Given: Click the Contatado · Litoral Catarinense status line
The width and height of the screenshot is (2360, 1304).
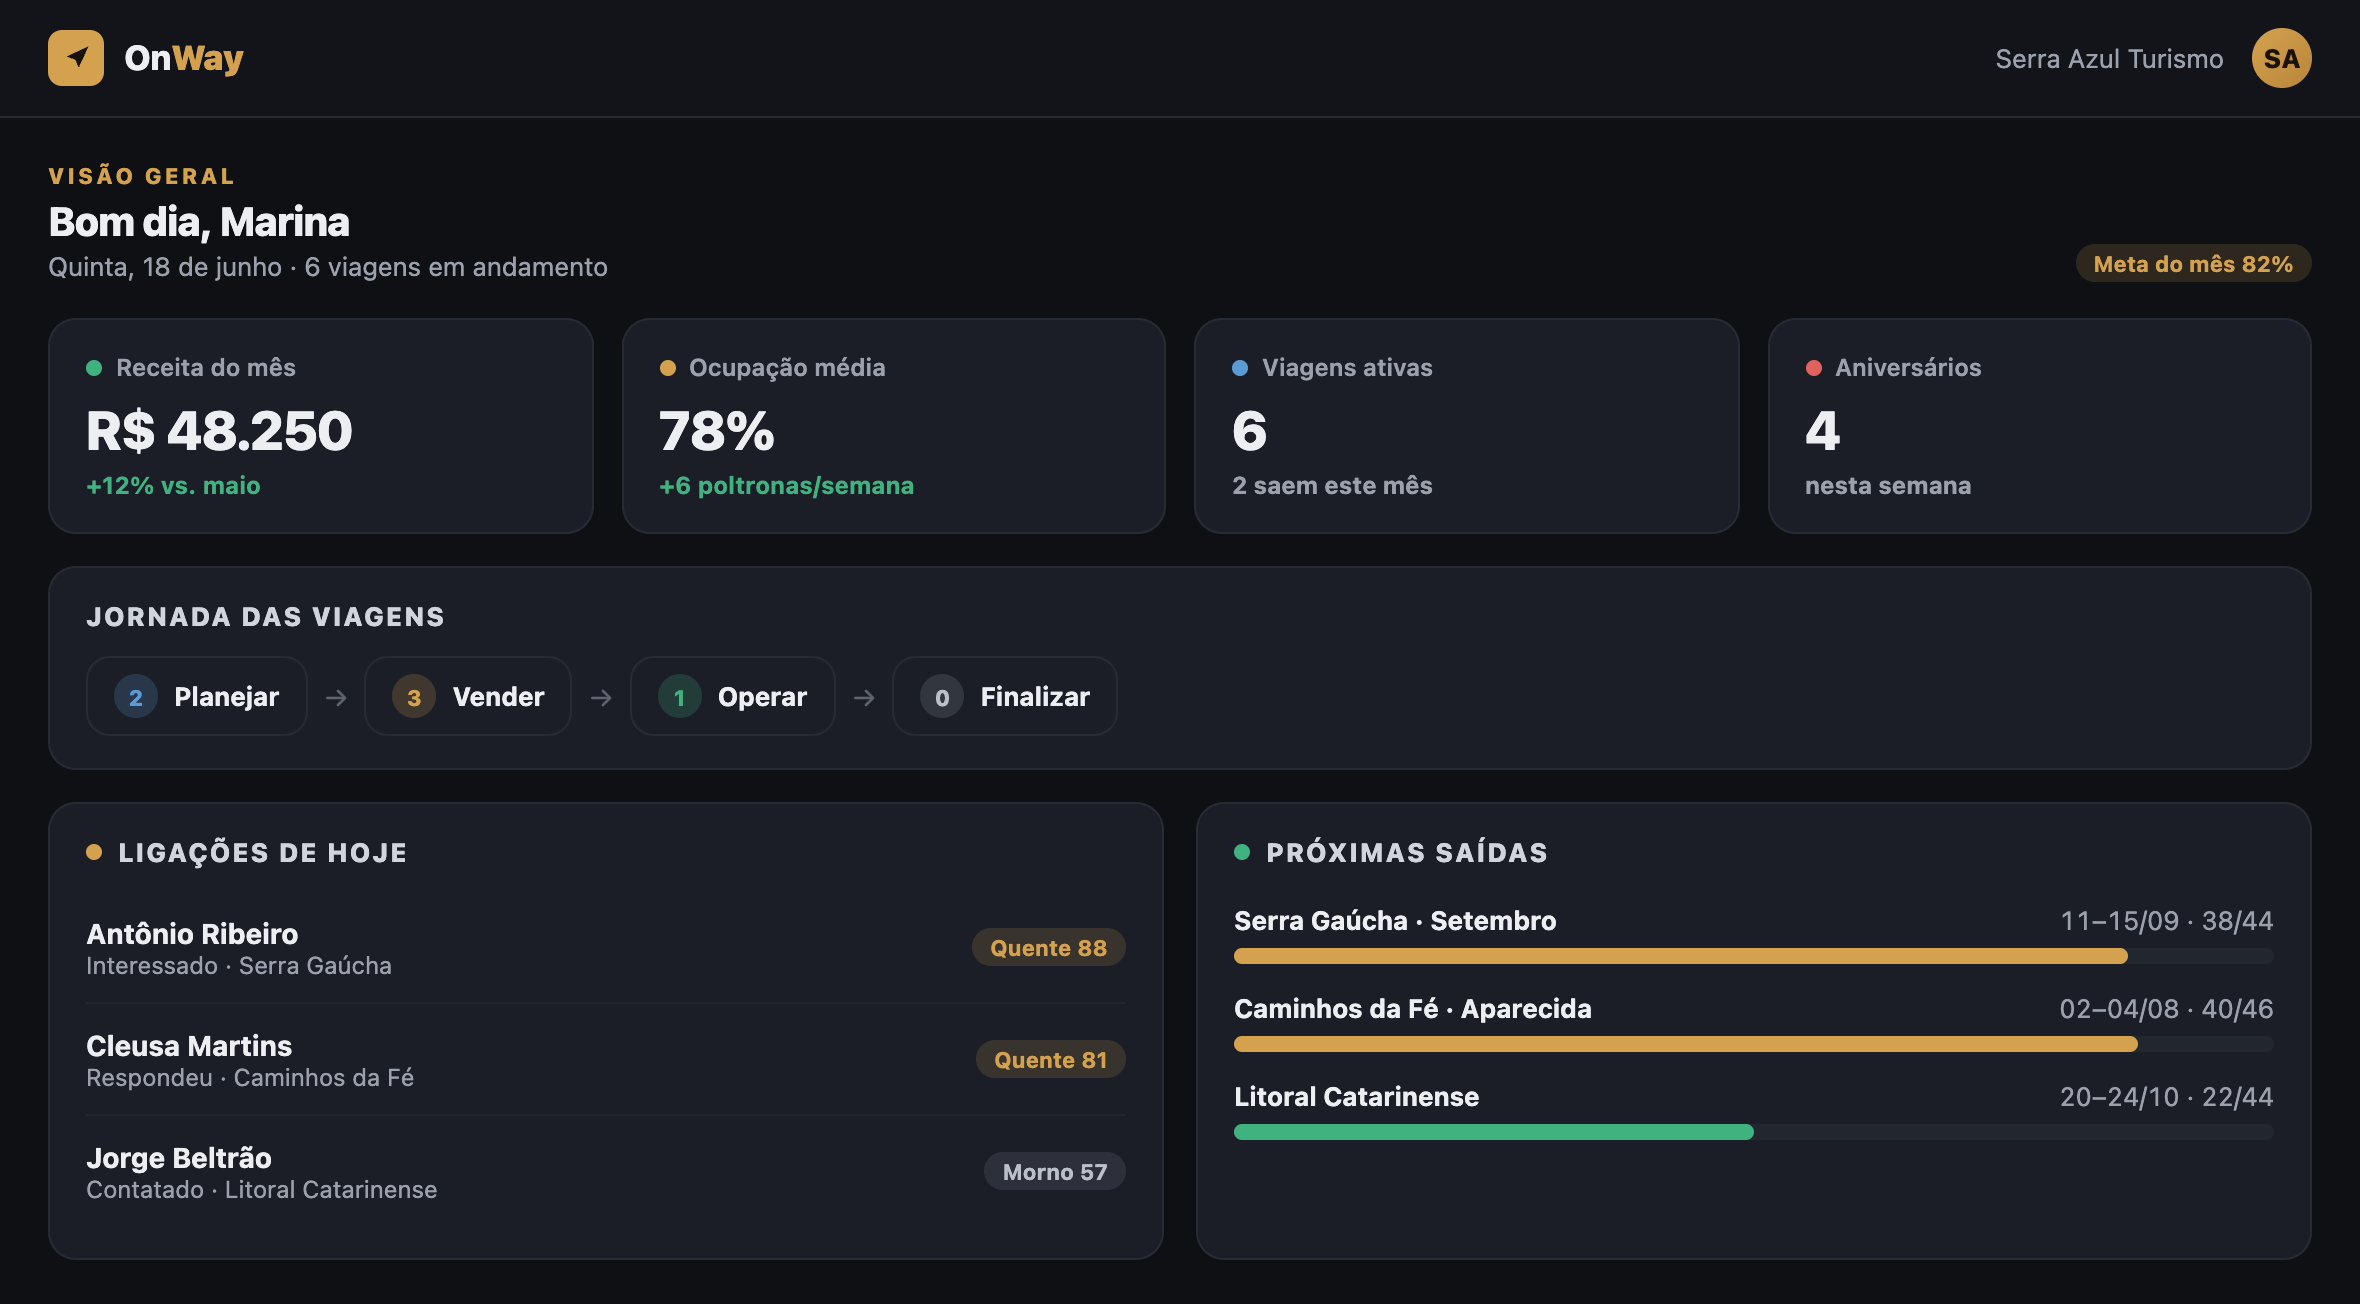Looking at the screenshot, I should (x=262, y=1190).
